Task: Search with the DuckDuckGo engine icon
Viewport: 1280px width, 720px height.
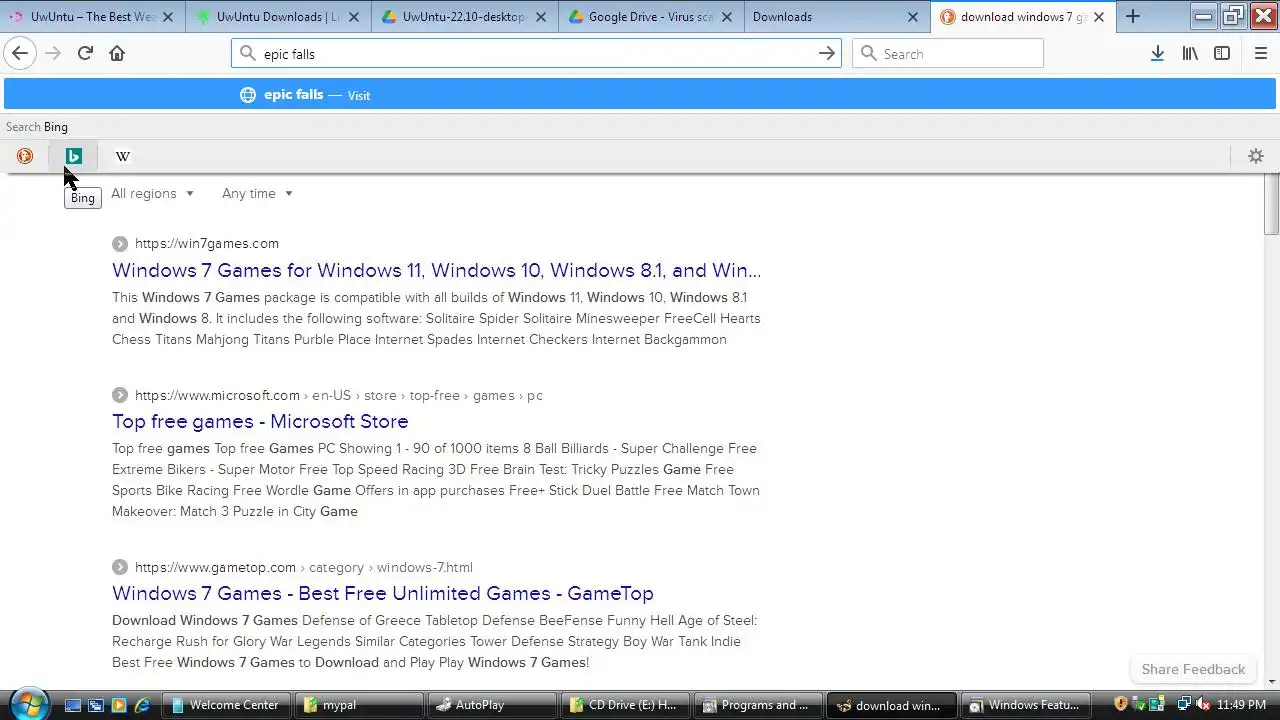Action: [25, 156]
